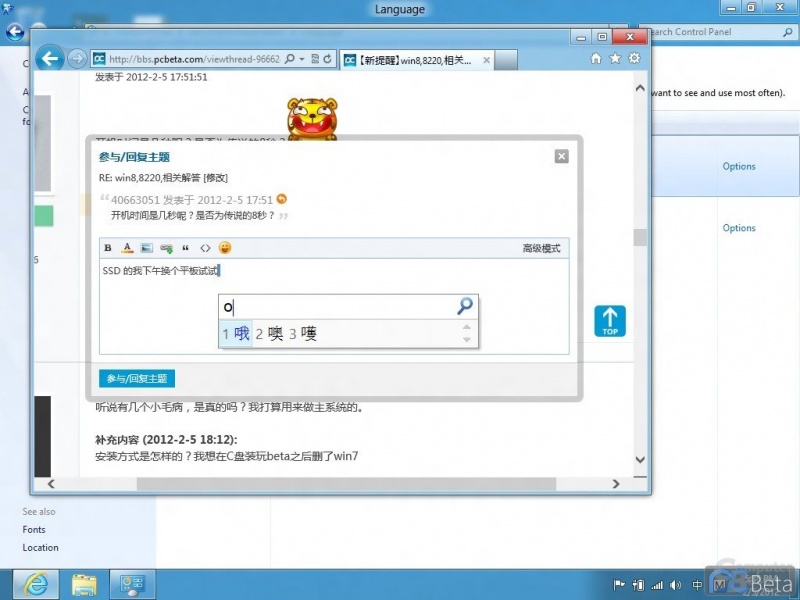Screen dimensions: 800x600
Task: Click the tiger emoticon image in post
Action: coord(312,118)
